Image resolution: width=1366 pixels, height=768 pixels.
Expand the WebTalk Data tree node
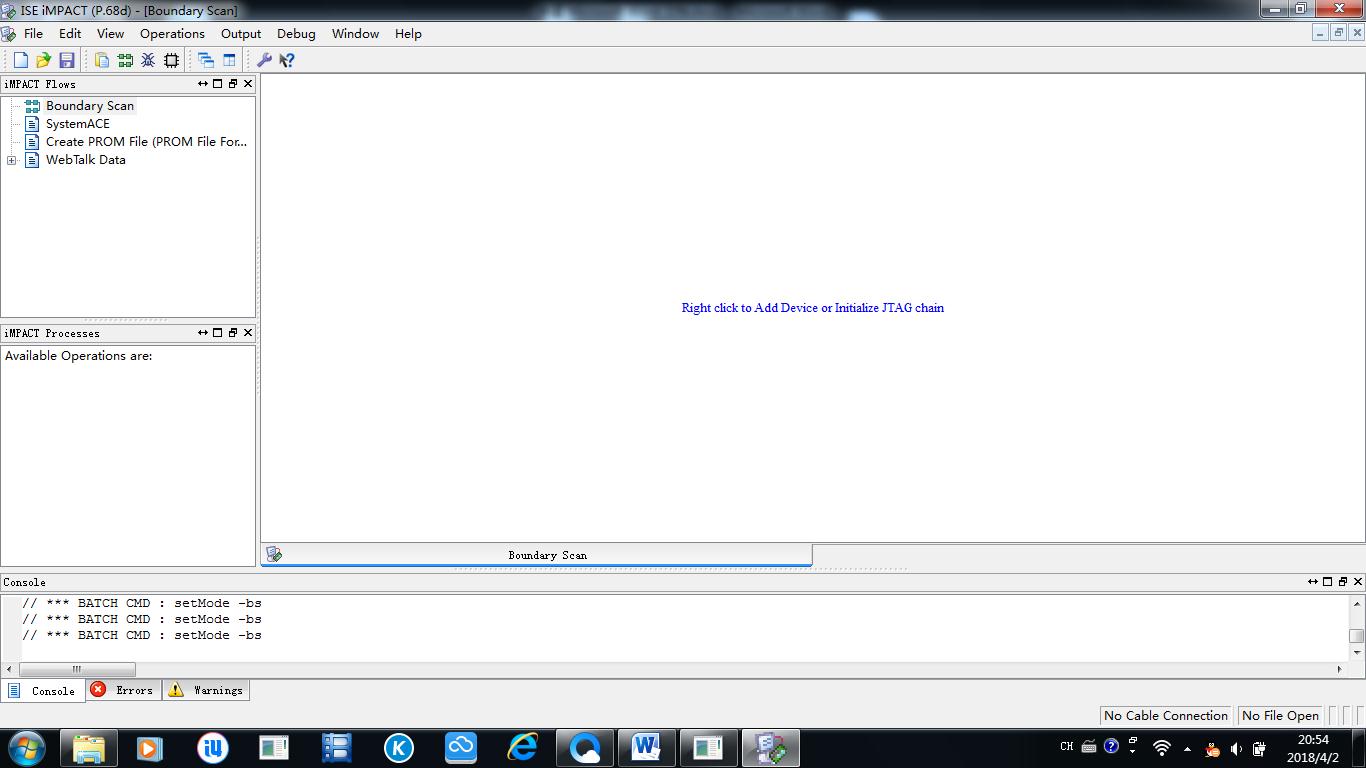pos(11,160)
